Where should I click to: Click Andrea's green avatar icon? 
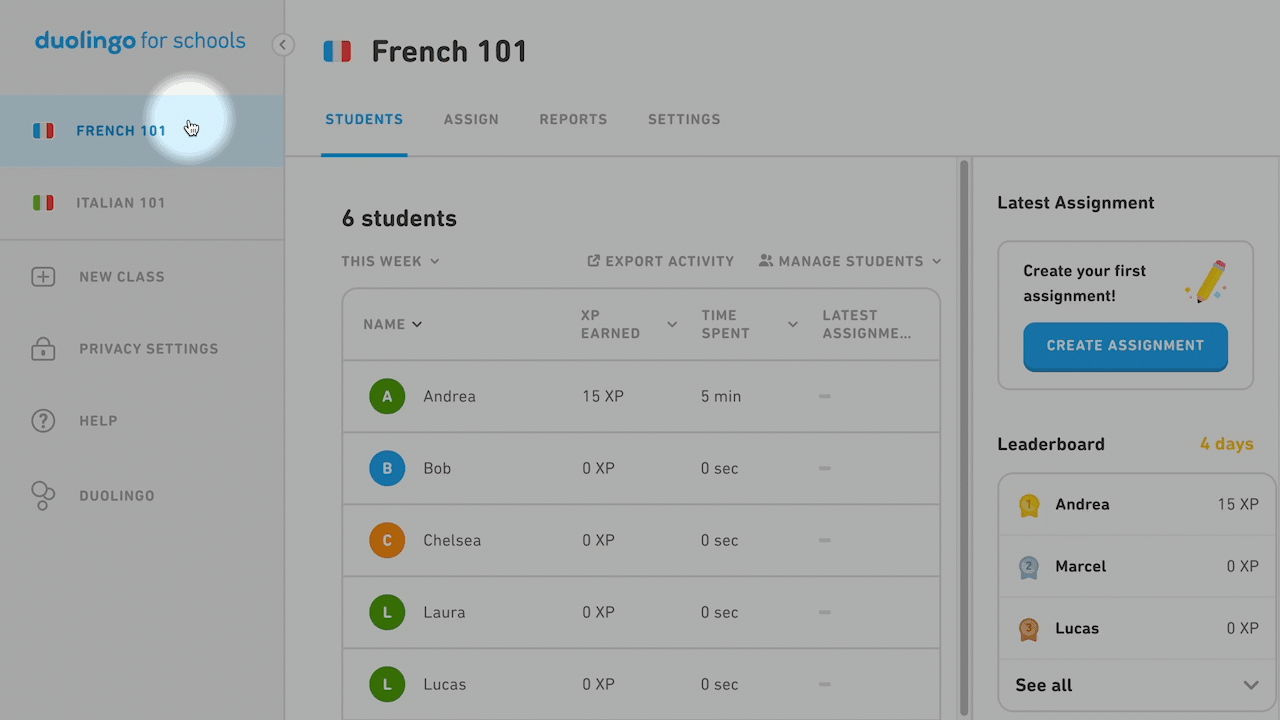pos(387,396)
